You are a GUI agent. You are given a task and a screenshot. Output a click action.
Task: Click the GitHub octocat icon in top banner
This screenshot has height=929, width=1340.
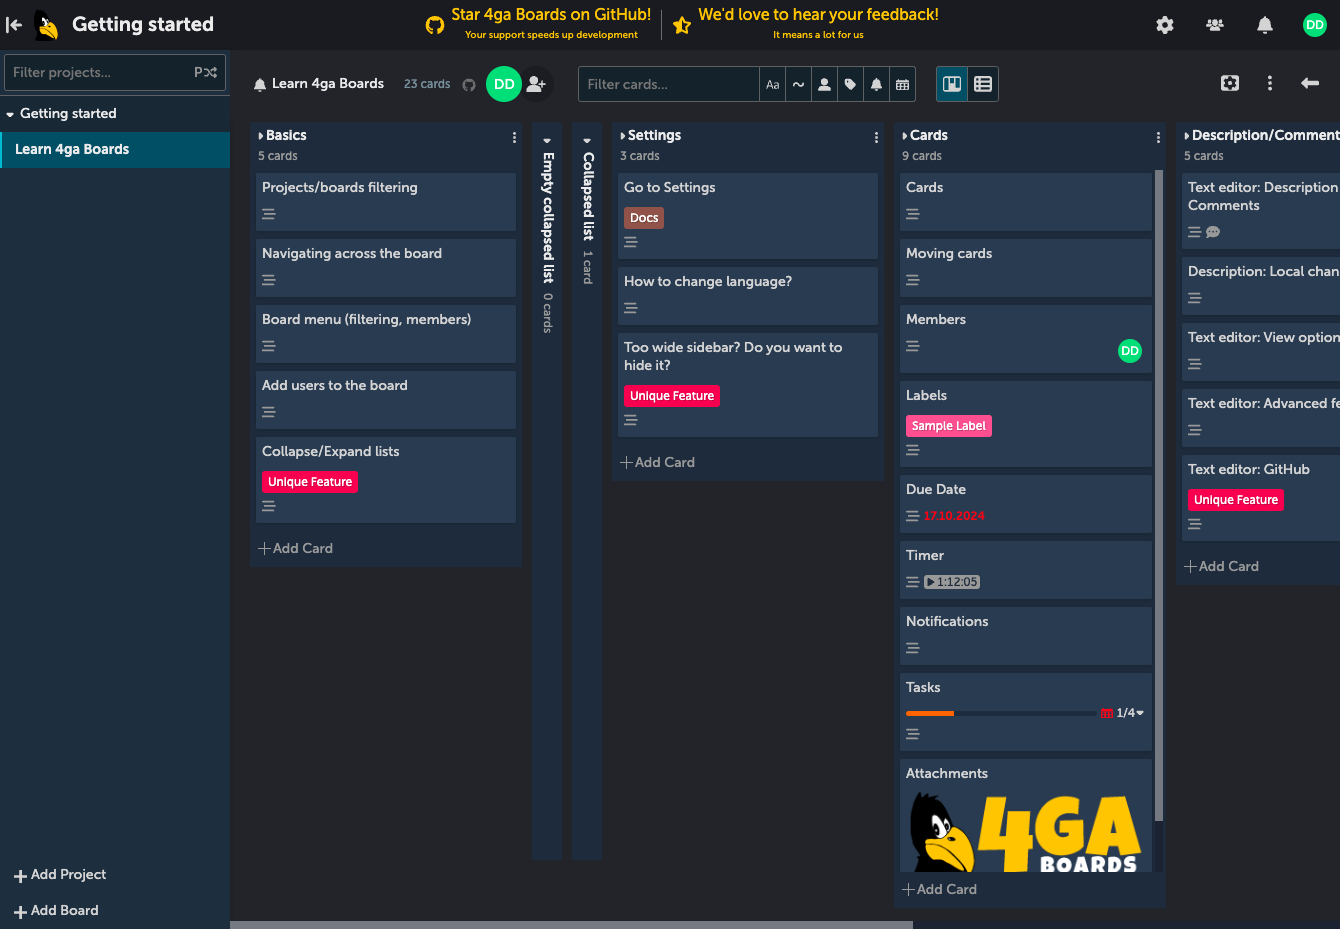(435, 25)
